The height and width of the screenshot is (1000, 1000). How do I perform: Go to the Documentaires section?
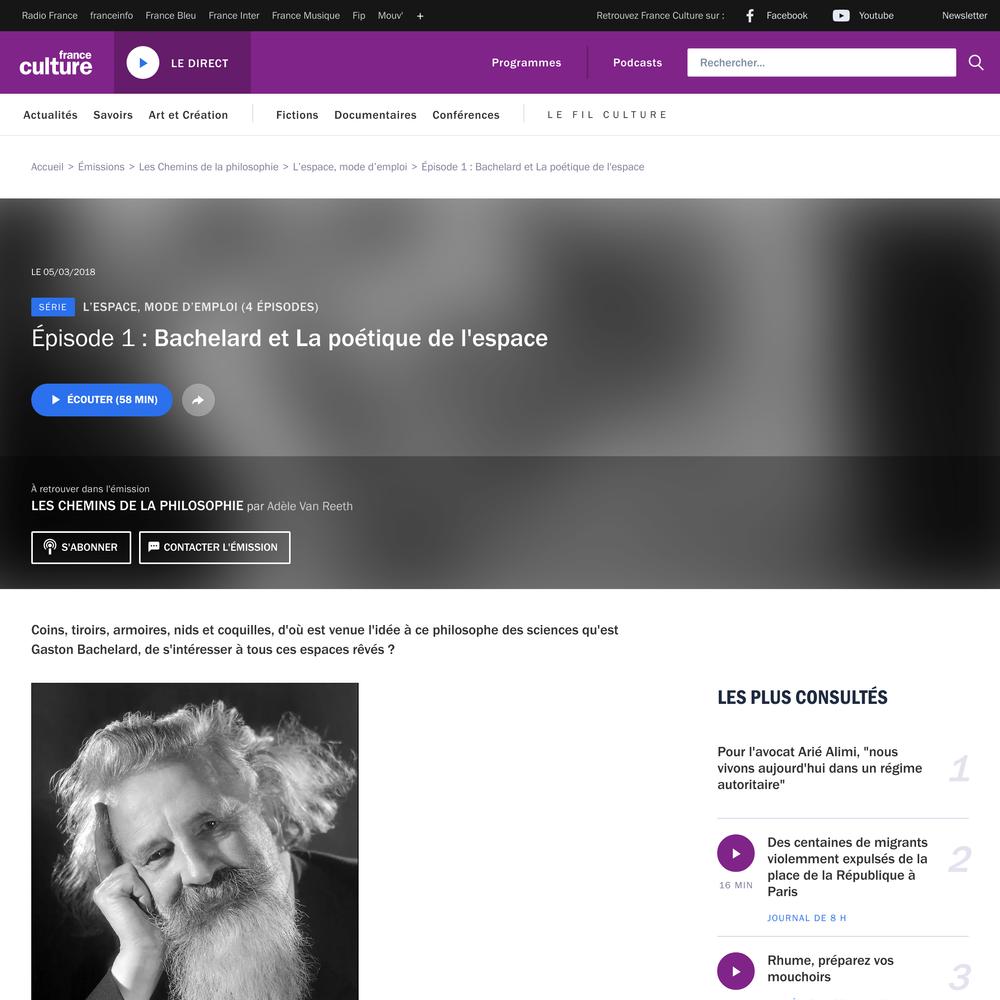click(x=375, y=115)
